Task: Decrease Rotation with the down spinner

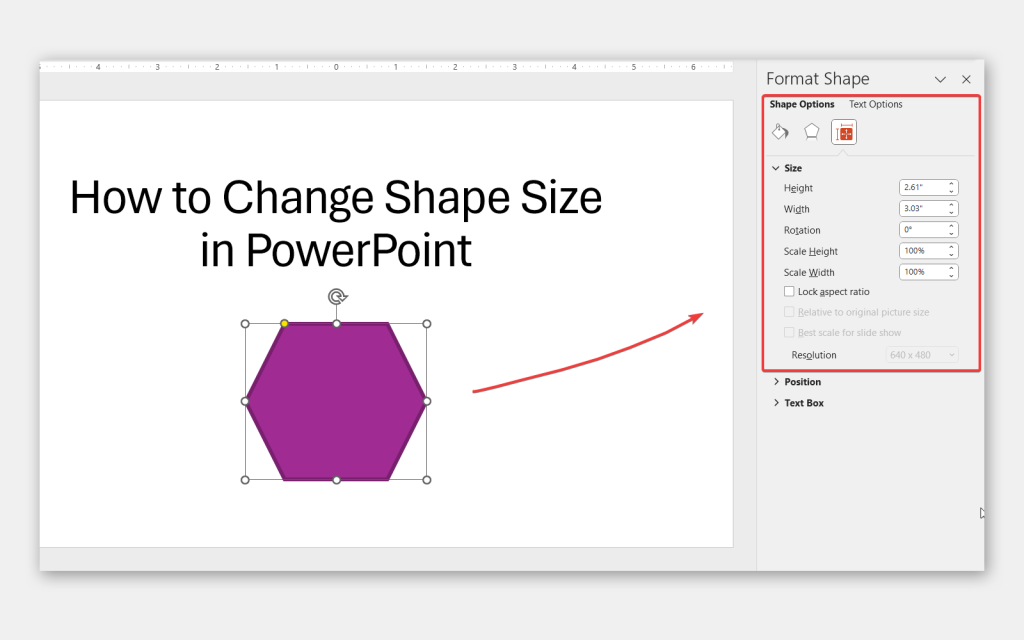Action: pyautogui.click(x=952, y=233)
